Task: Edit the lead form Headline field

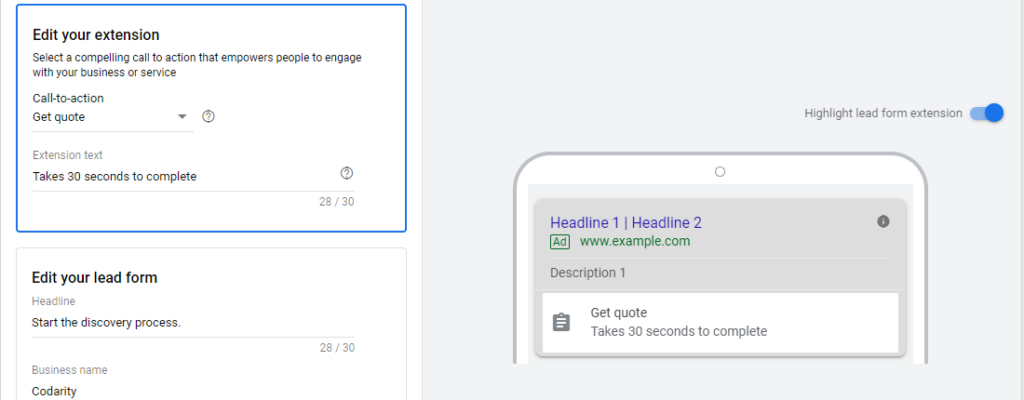Action: point(193,323)
